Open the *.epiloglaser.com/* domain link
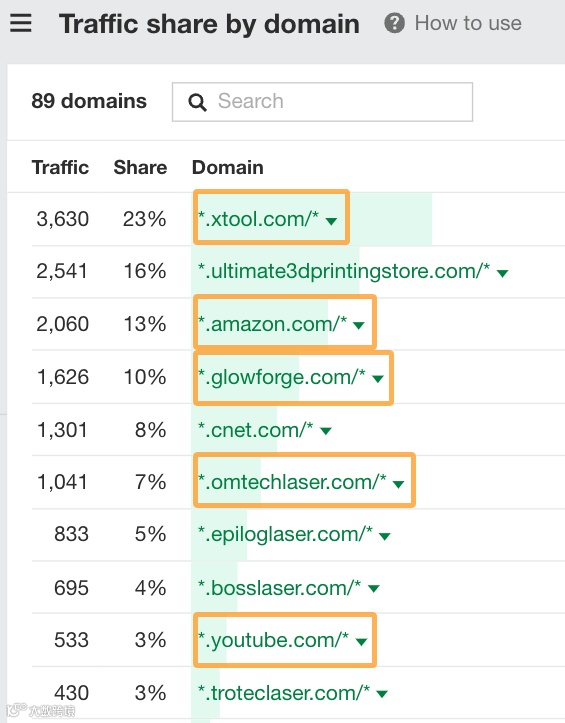 click(x=285, y=534)
